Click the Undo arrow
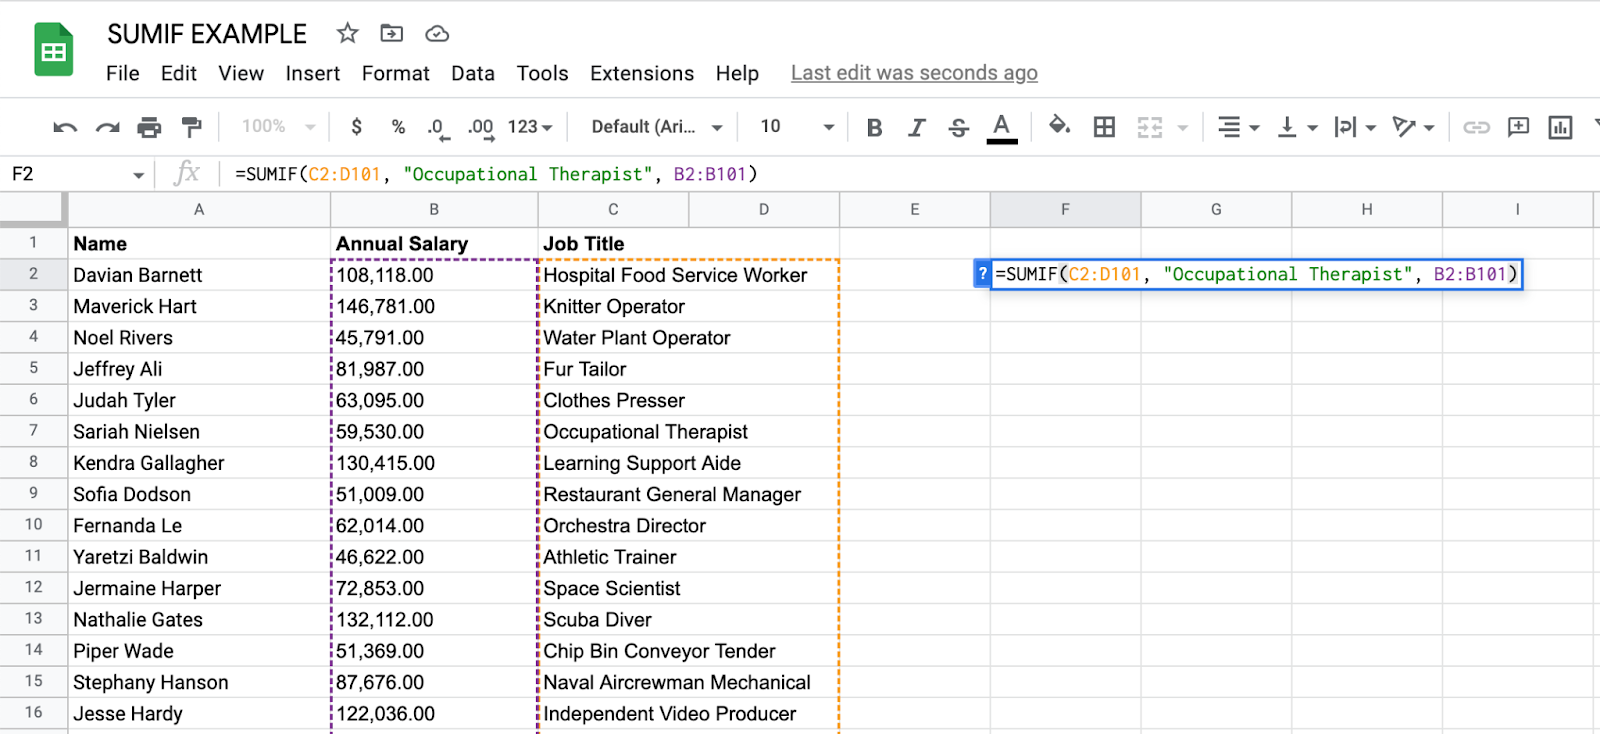This screenshot has width=1600, height=734. tap(65, 127)
